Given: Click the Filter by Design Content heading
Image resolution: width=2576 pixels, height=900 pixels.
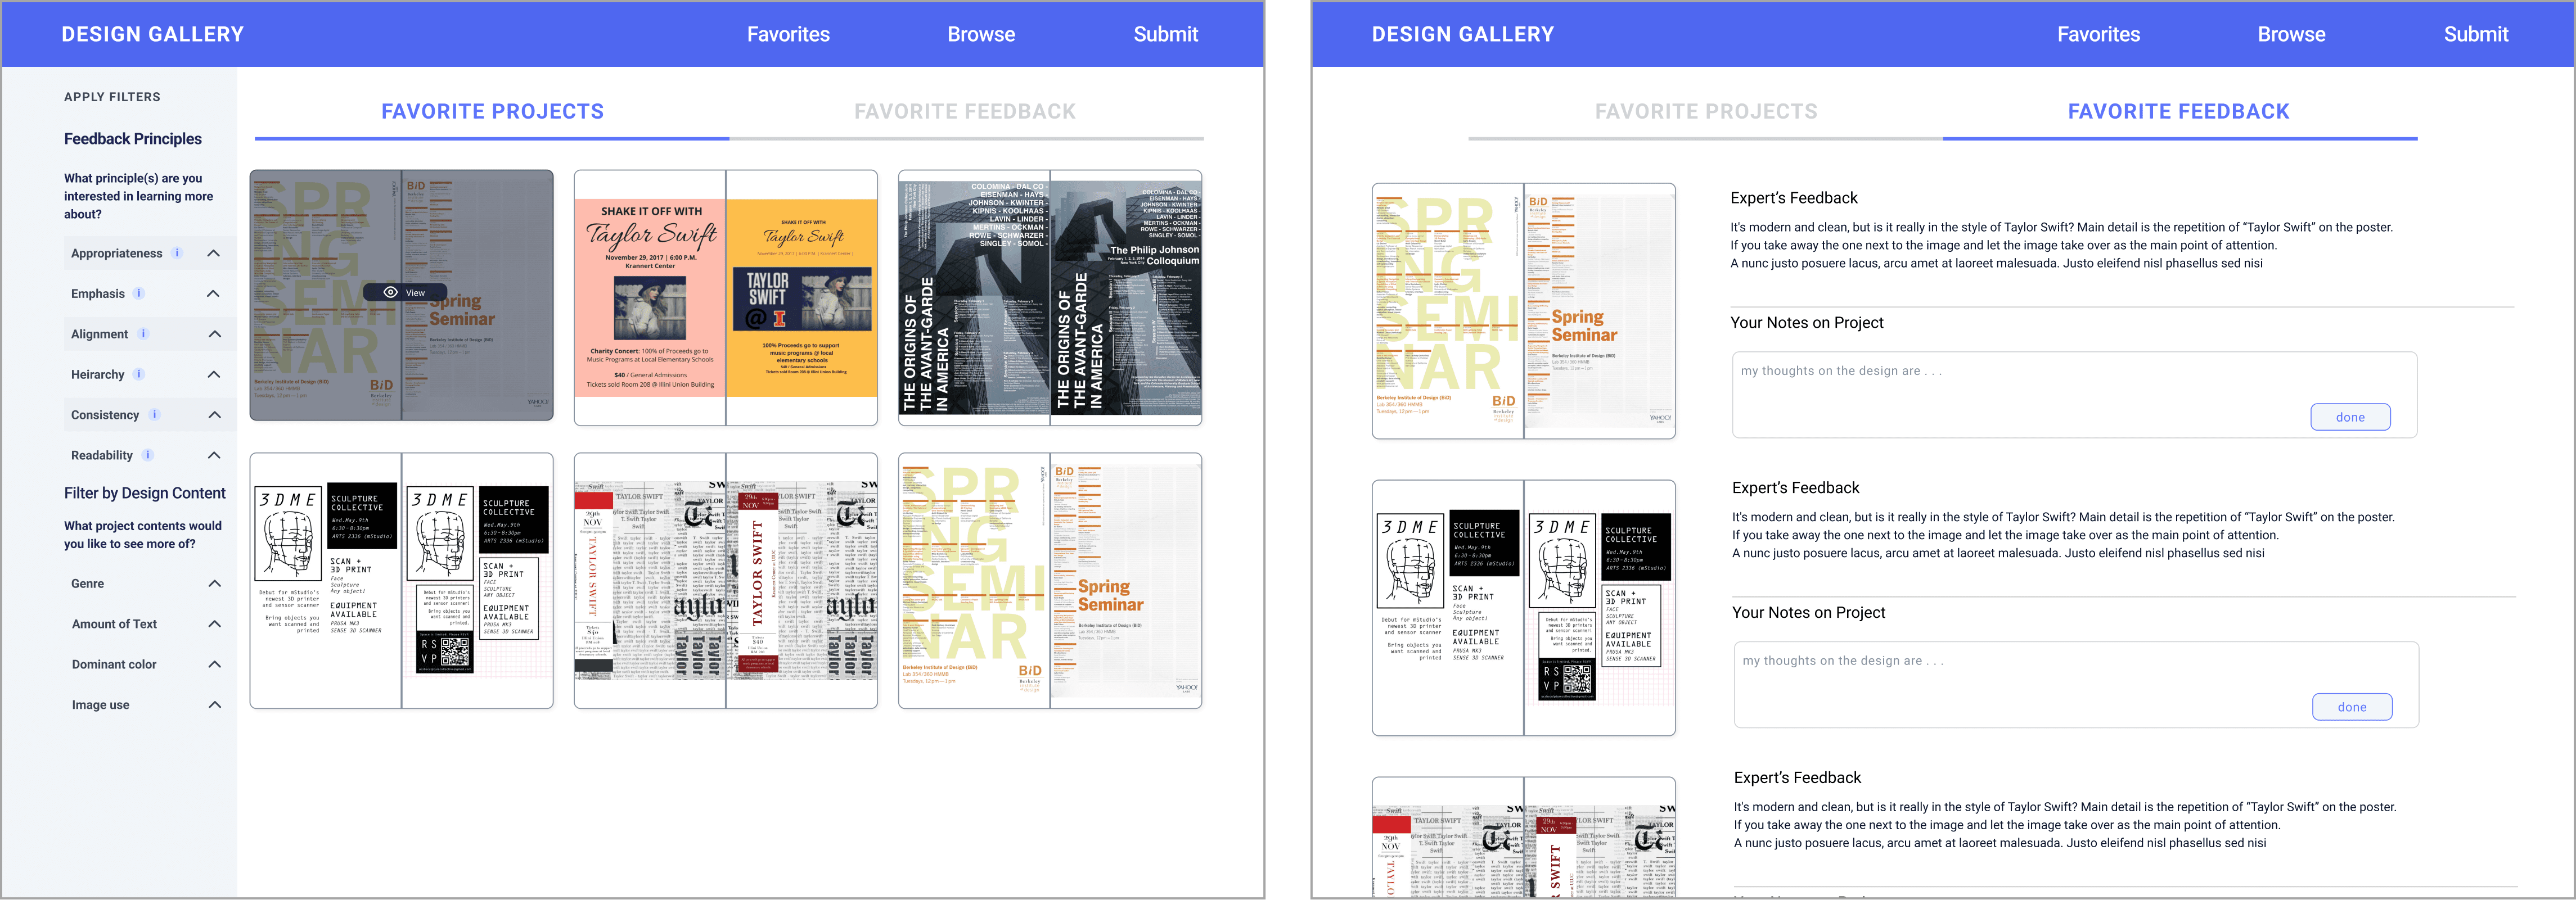Looking at the screenshot, I should [145, 493].
